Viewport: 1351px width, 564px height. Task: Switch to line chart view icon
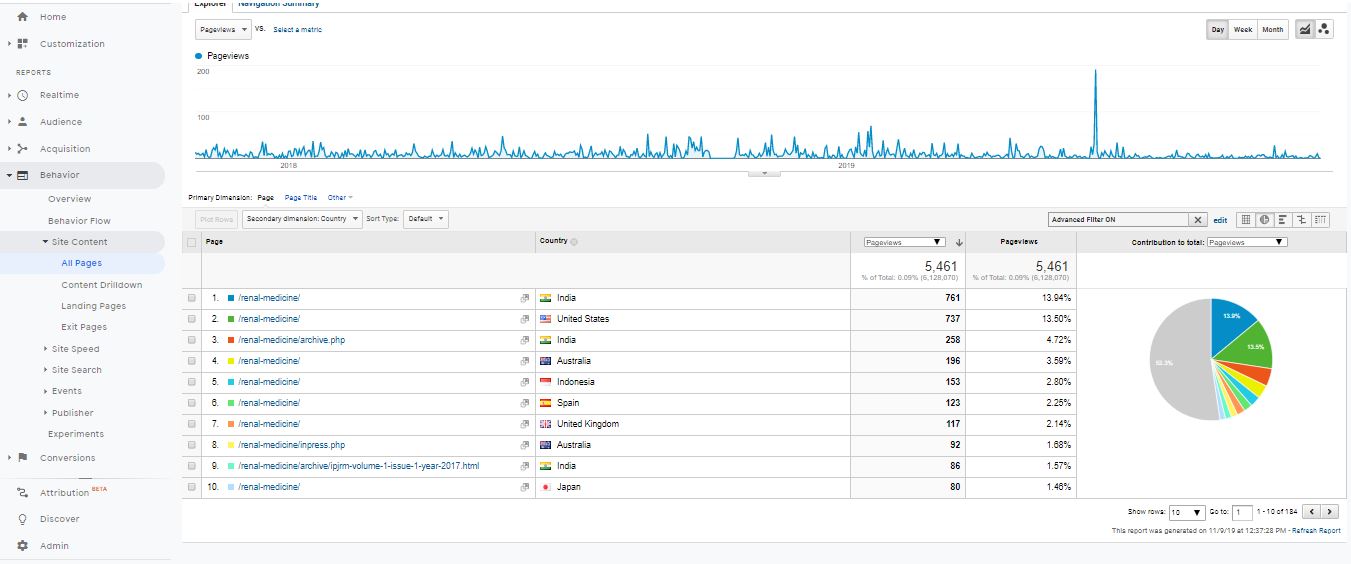coord(1305,30)
